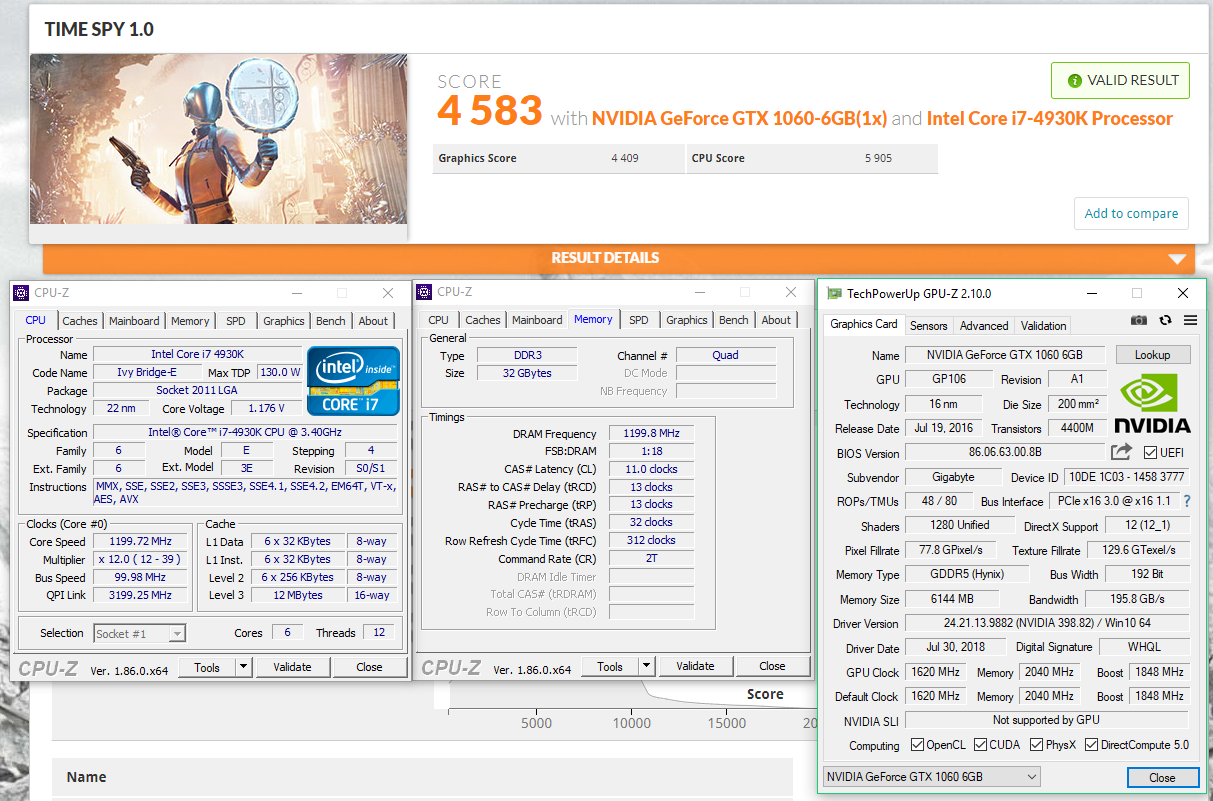Click the NVIDIA logo in GPU-Z
The image size is (1213, 801).
click(1152, 402)
